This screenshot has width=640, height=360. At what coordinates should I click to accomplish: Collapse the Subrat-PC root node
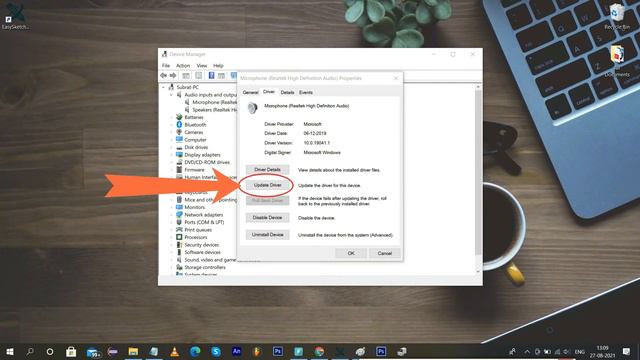coord(164,87)
